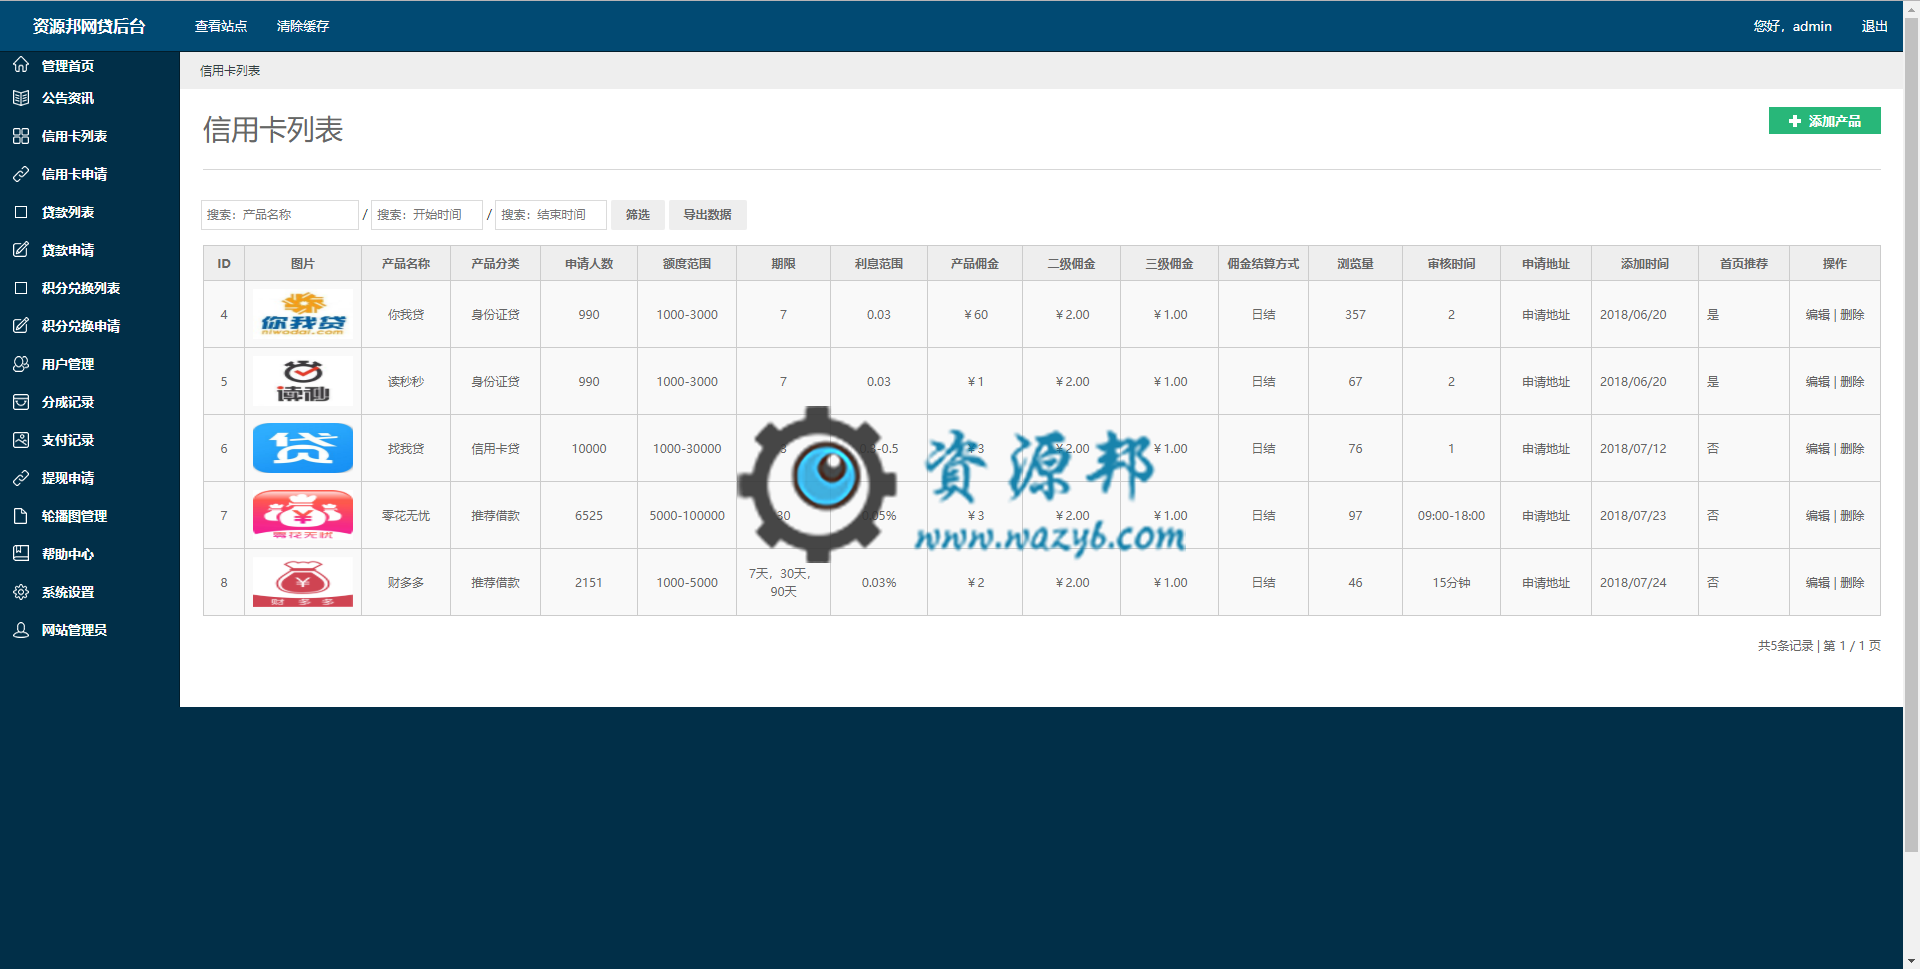The width and height of the screenshot is (1920, 969).
Task: Click the square icon beside 积分兑换列表
Action: (x=21, y=288)
